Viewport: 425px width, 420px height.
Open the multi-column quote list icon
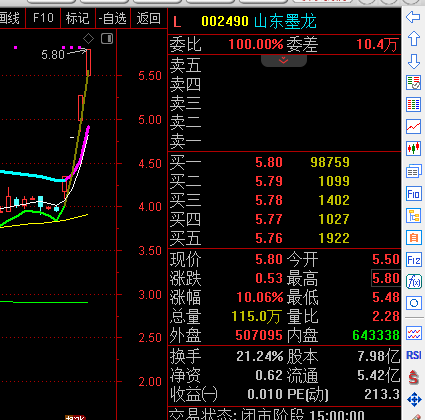[413, 105]
